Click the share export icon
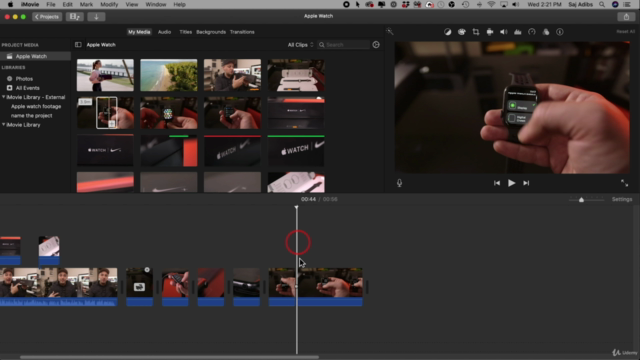This screenshot has height=360, width=640. [626, 17]
